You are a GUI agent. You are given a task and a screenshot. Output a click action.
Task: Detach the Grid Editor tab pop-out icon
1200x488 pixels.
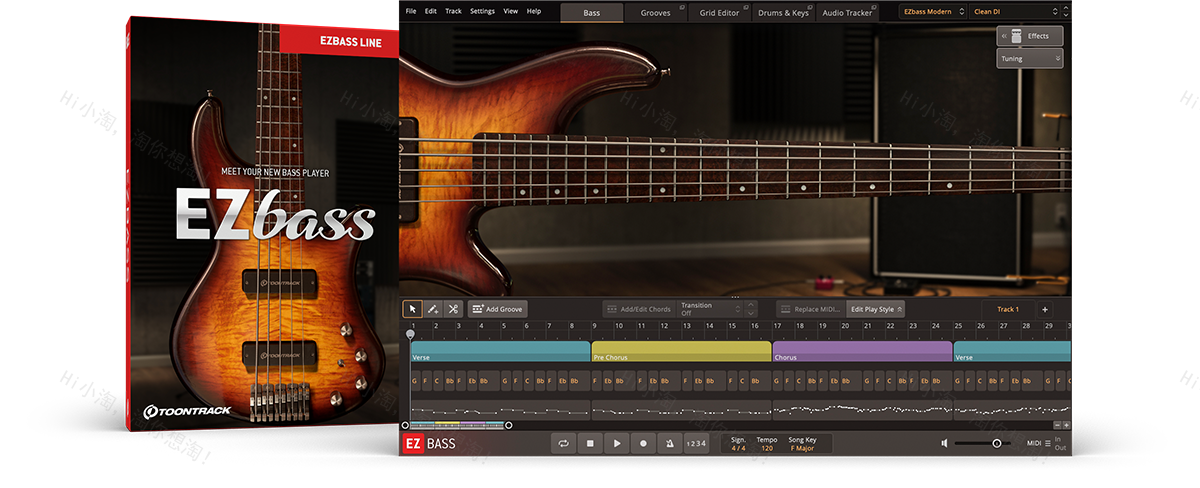point(746,8)
